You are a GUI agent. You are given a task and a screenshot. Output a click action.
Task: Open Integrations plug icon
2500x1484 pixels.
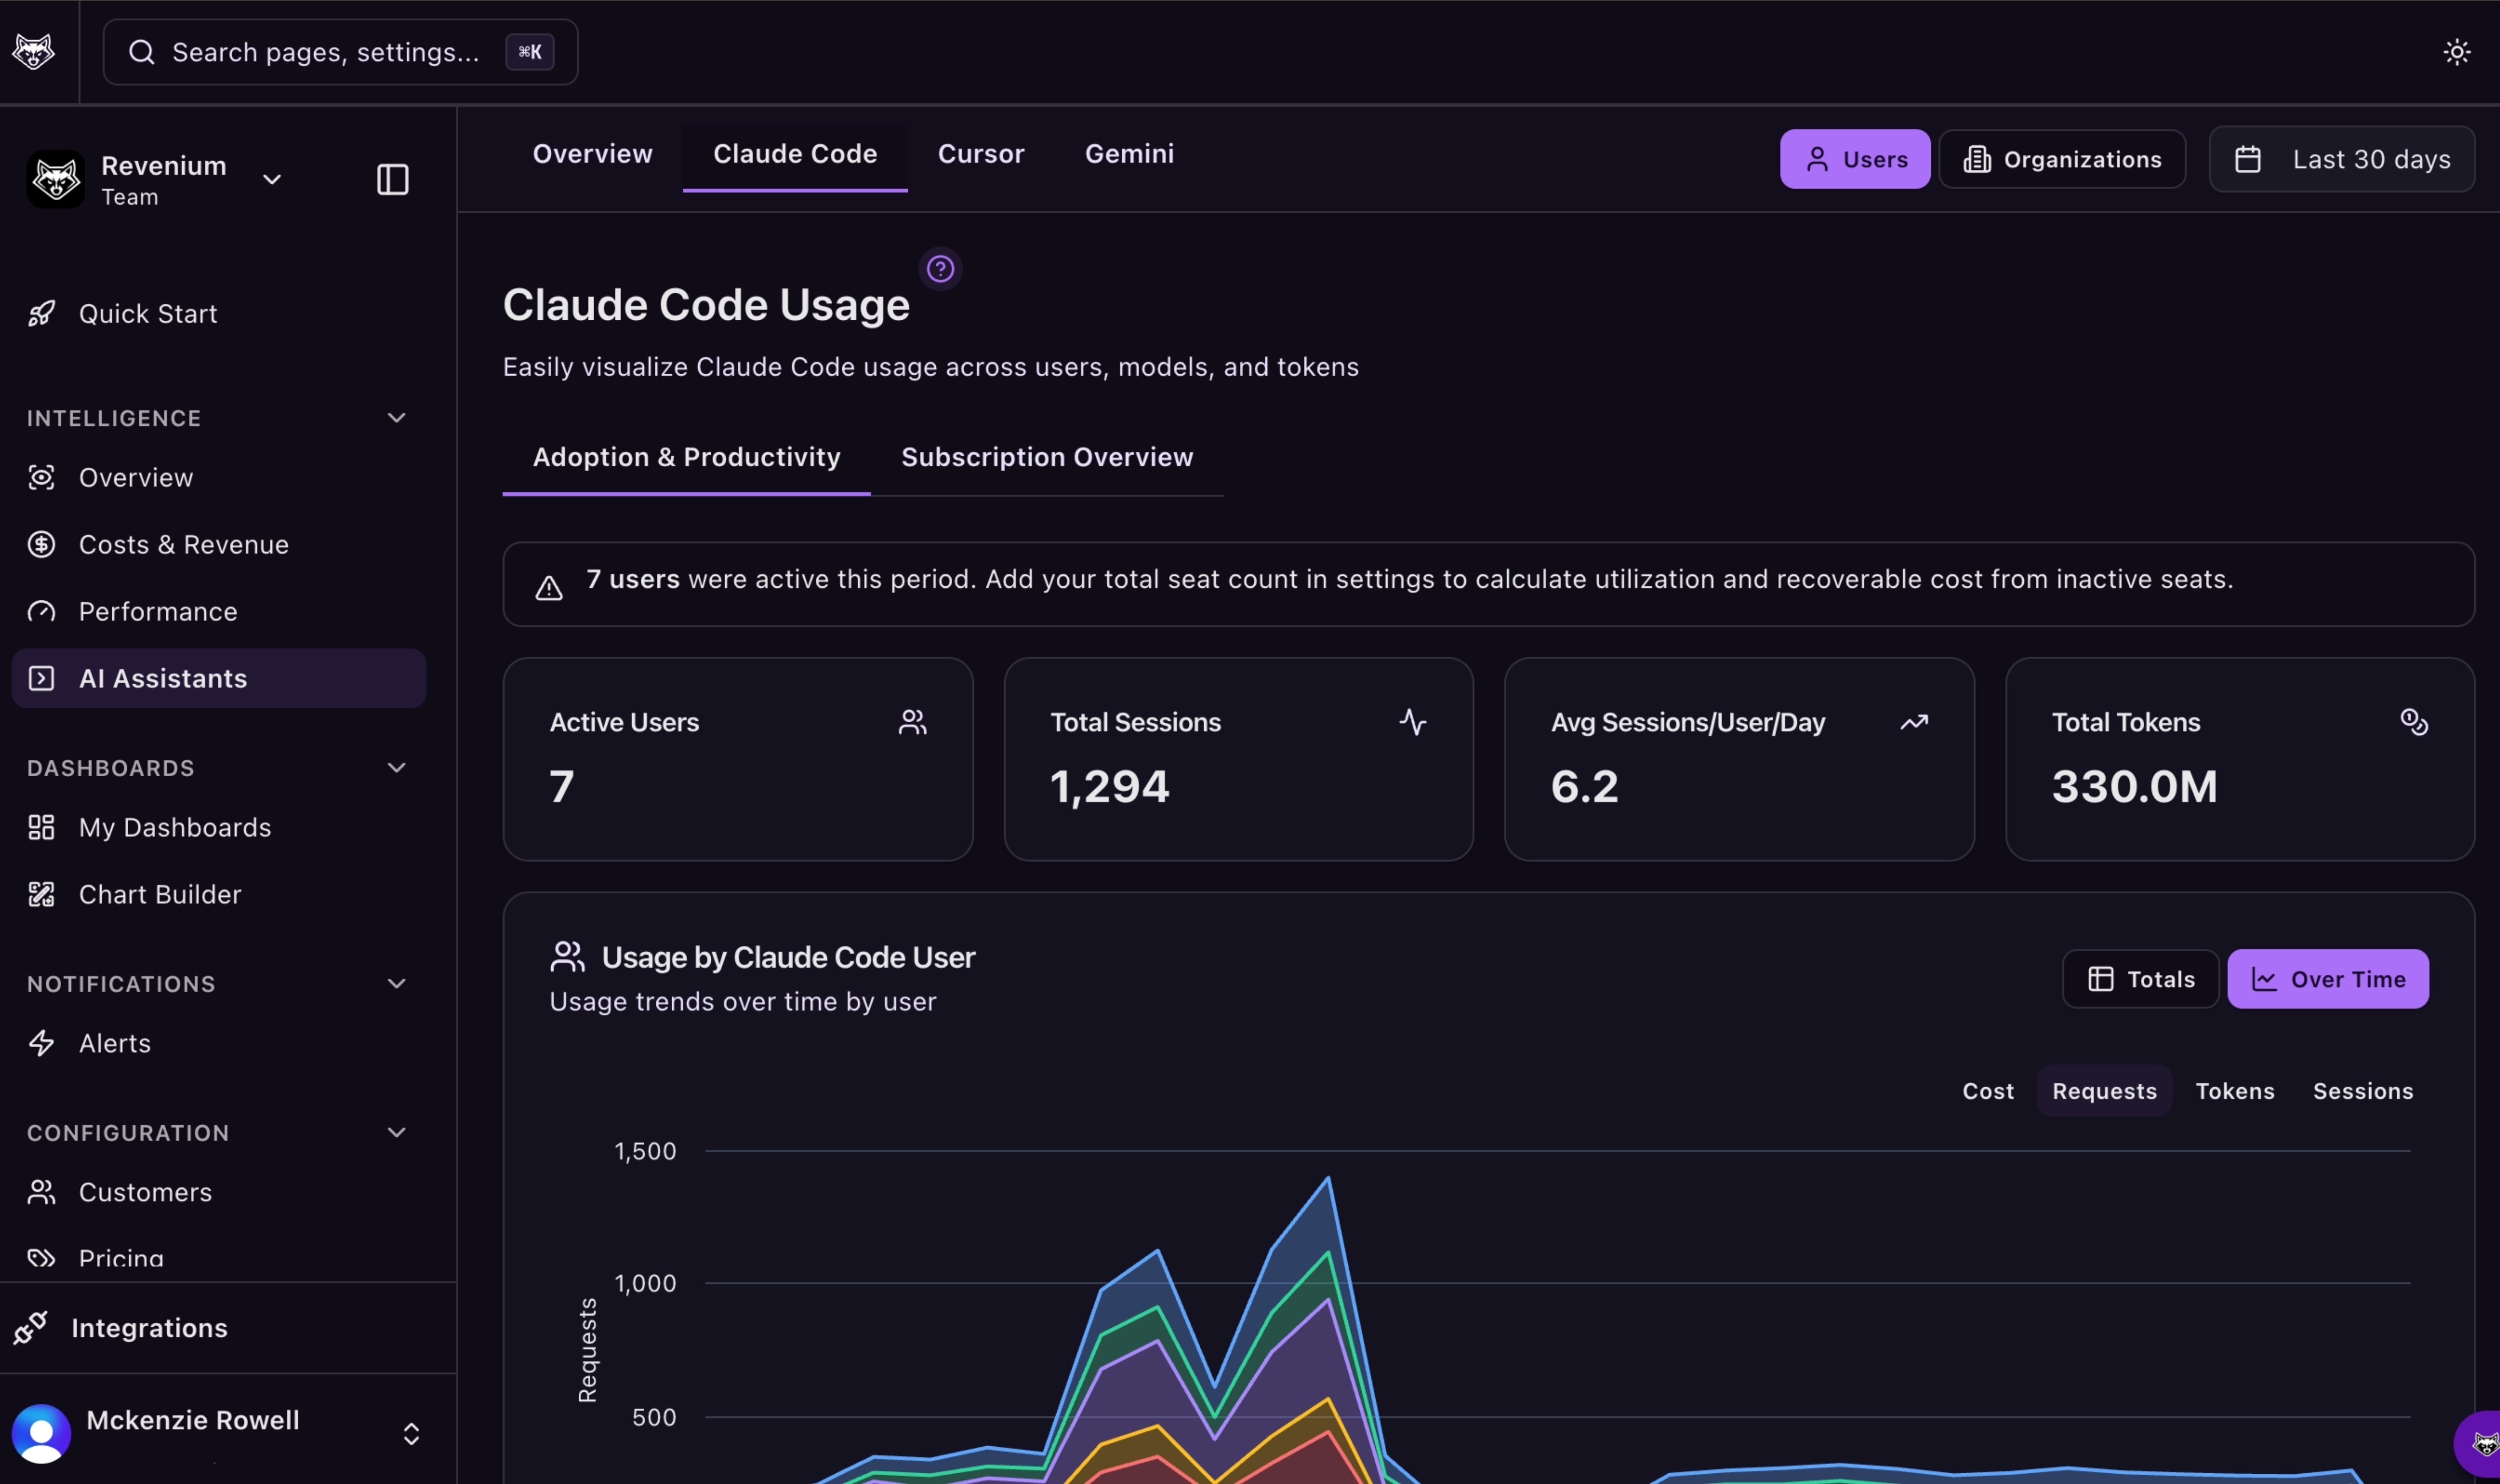click(30, 1328)
